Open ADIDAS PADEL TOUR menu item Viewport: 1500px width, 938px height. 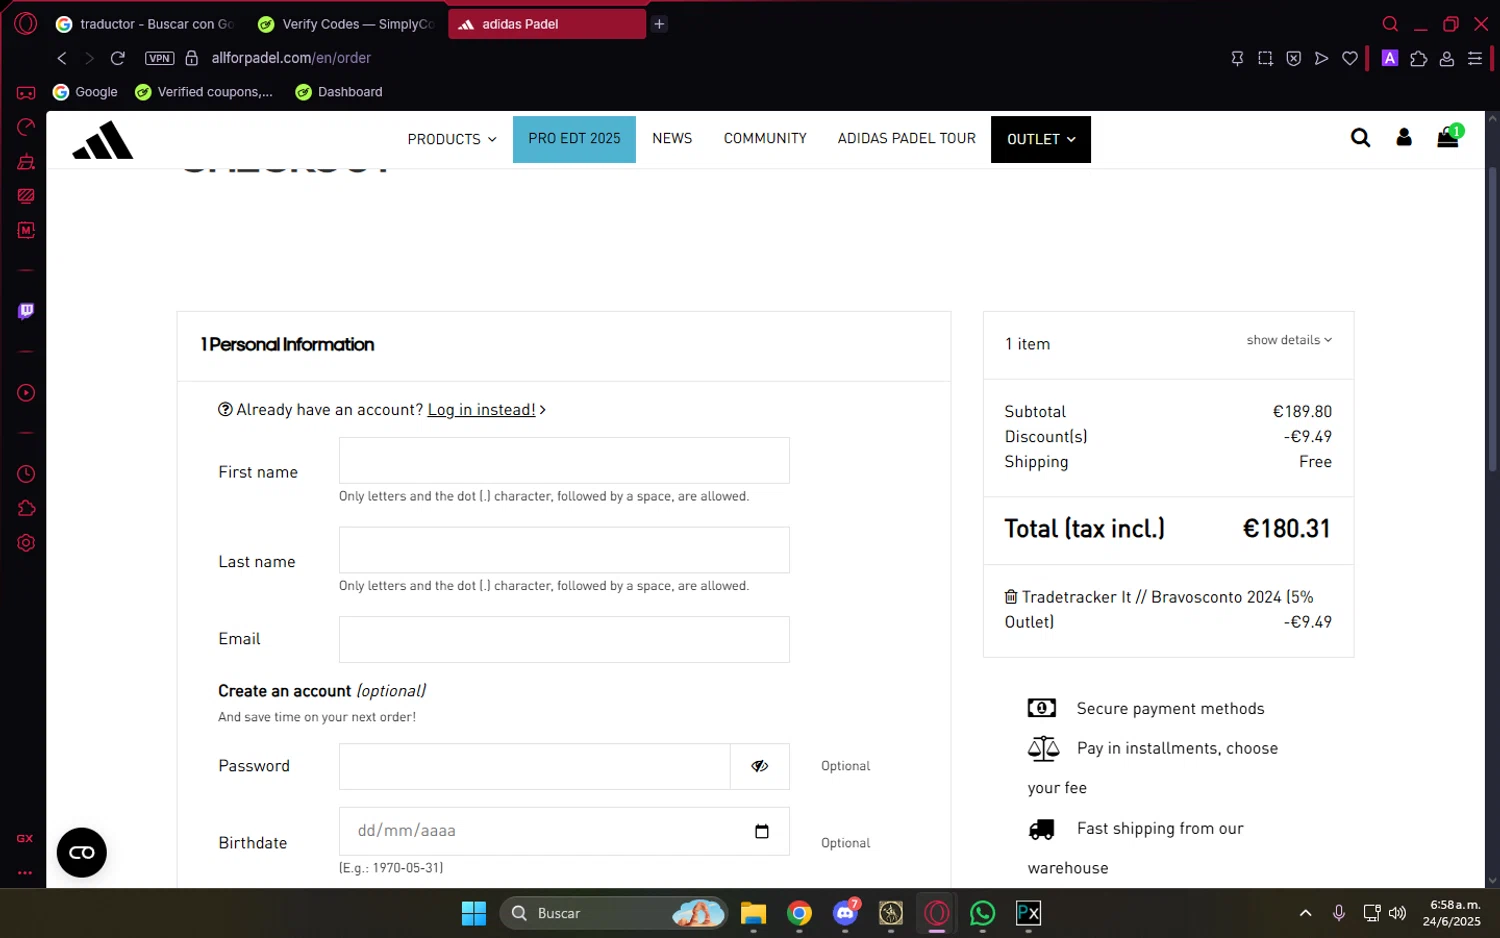(907, 139)
